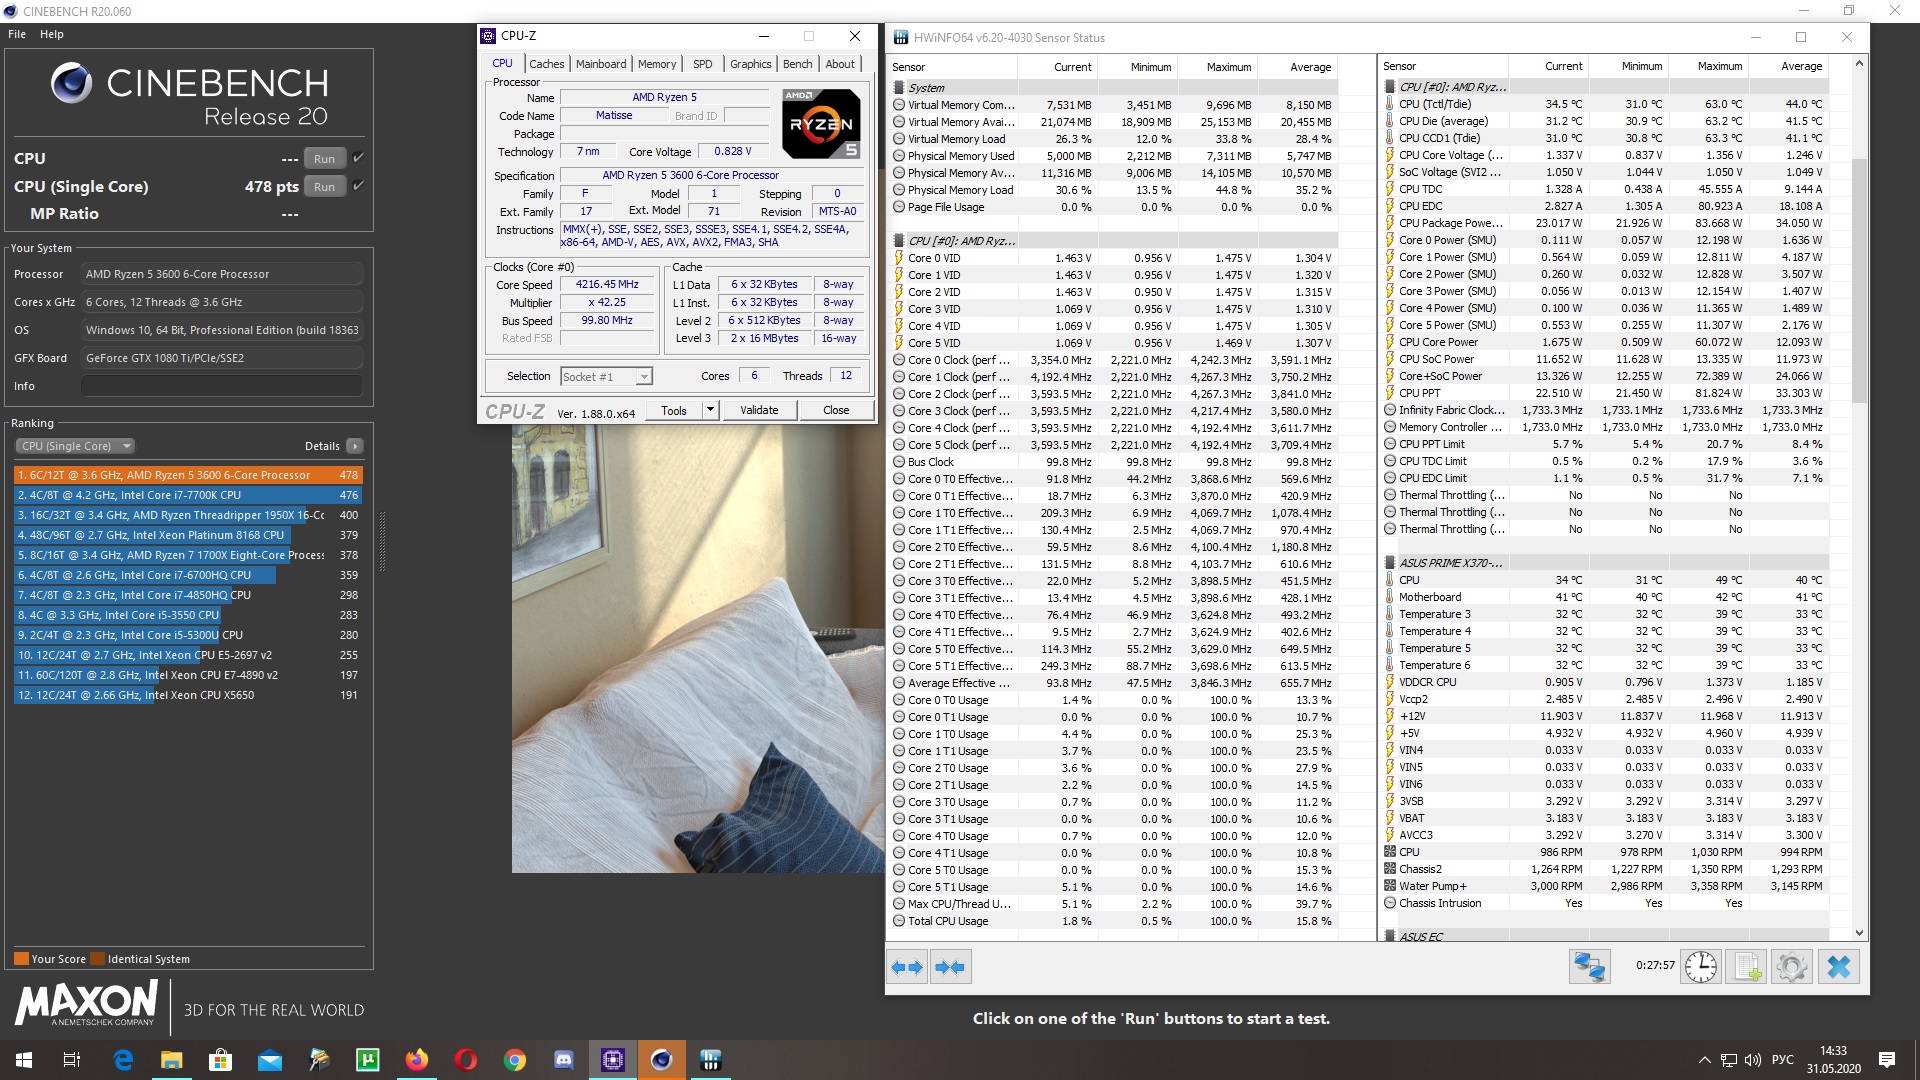Screen dimensions: 1920x1080
Task: Switch to the Memory tab in CPU-Z
Action: tap(656, 64)
